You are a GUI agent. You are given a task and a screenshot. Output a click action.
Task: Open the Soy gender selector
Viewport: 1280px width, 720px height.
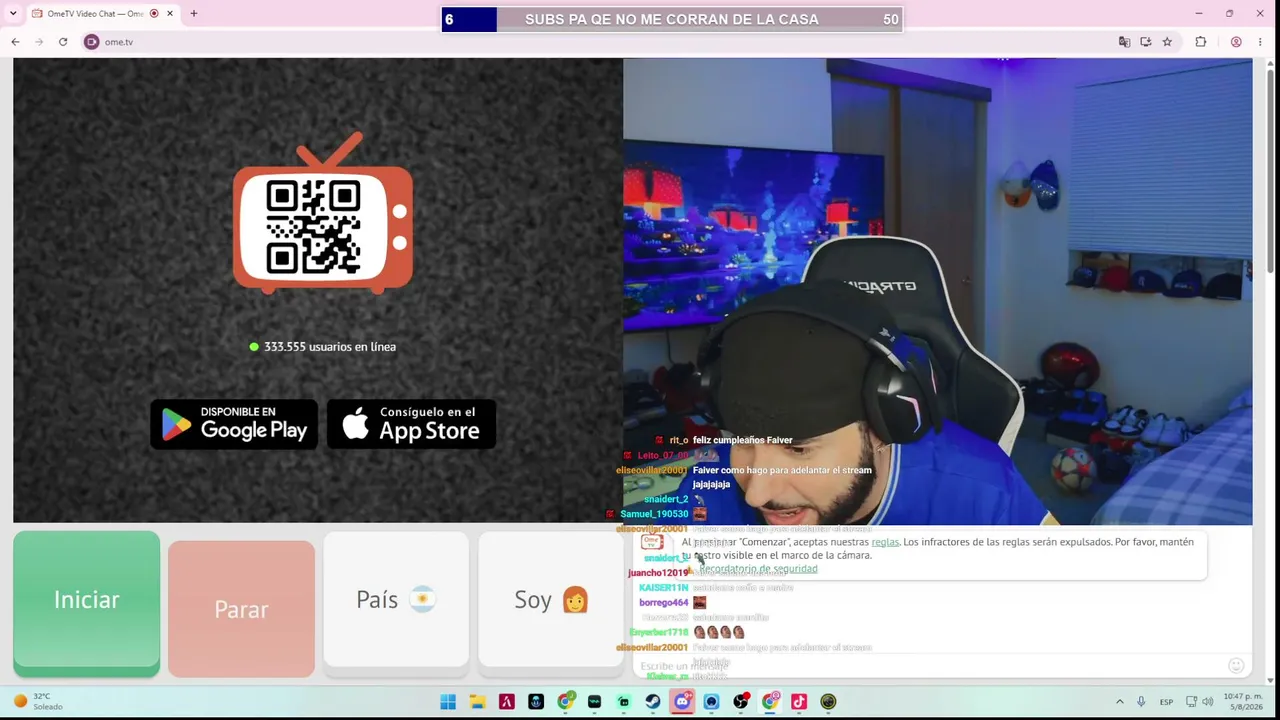pos(551,600)
